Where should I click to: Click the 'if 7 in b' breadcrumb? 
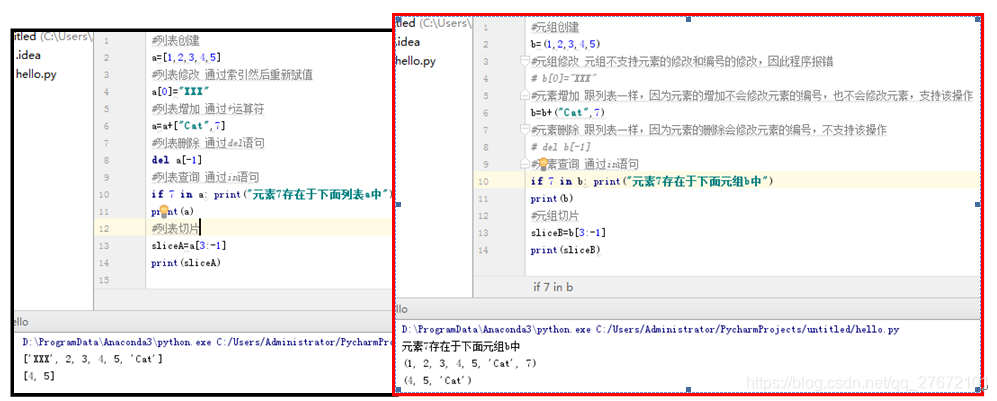(553, 287)
